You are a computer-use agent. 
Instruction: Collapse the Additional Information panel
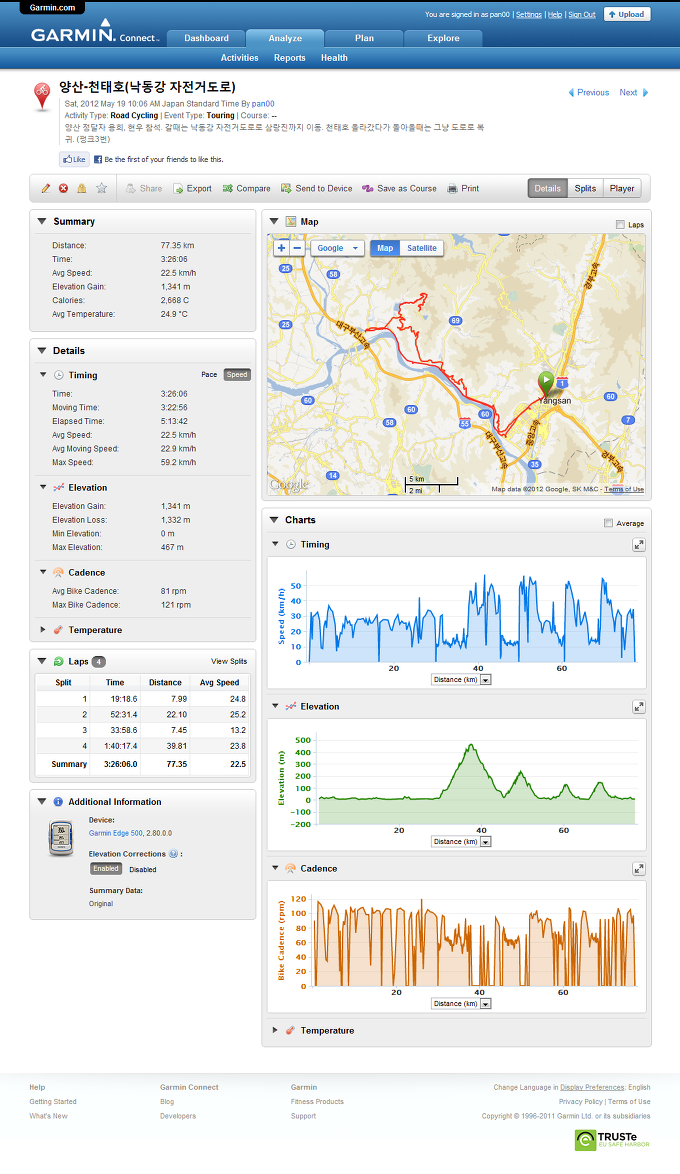[x=42, y=801]
